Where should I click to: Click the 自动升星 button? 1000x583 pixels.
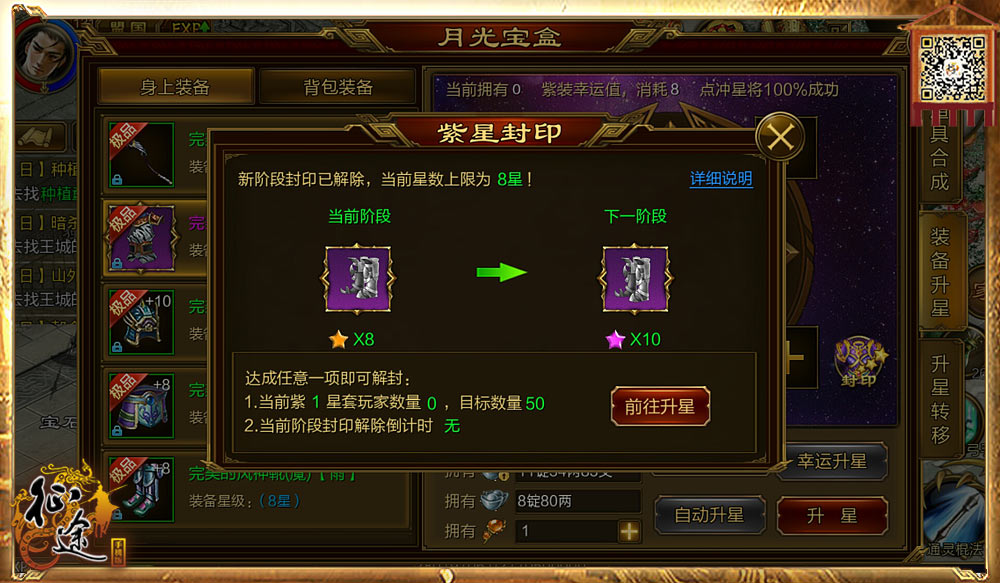point(709,515)
